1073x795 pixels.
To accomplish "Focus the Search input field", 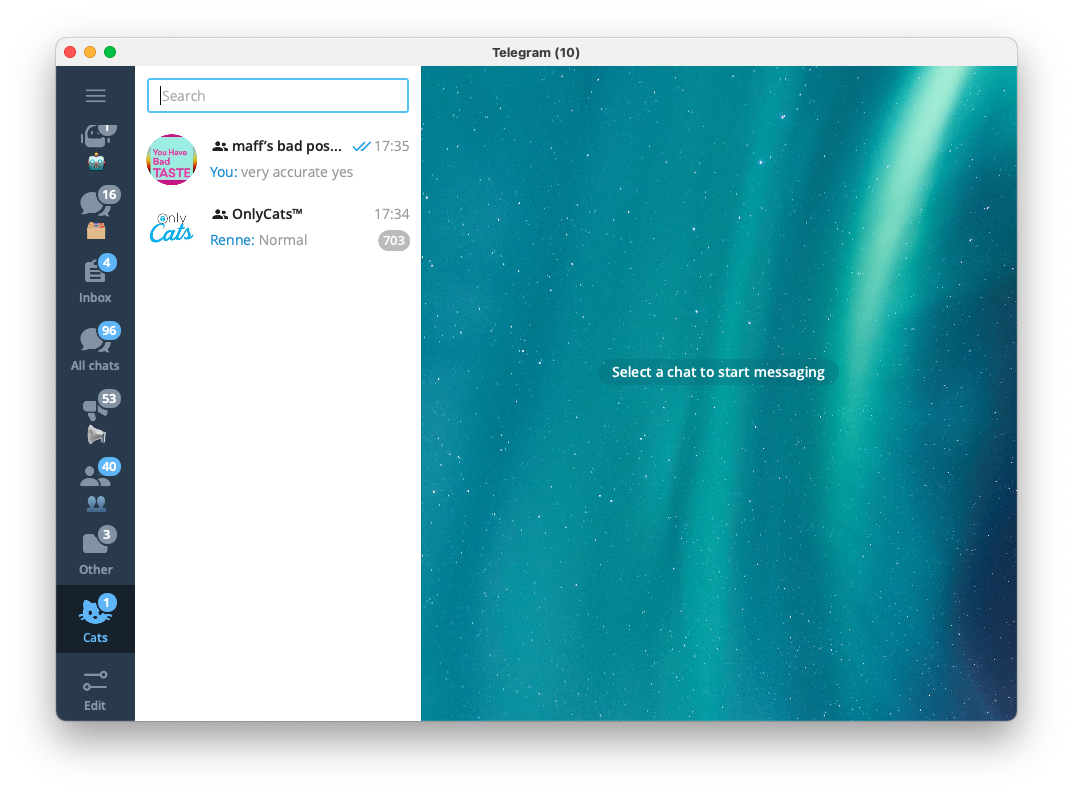I will tap(278, 96).
